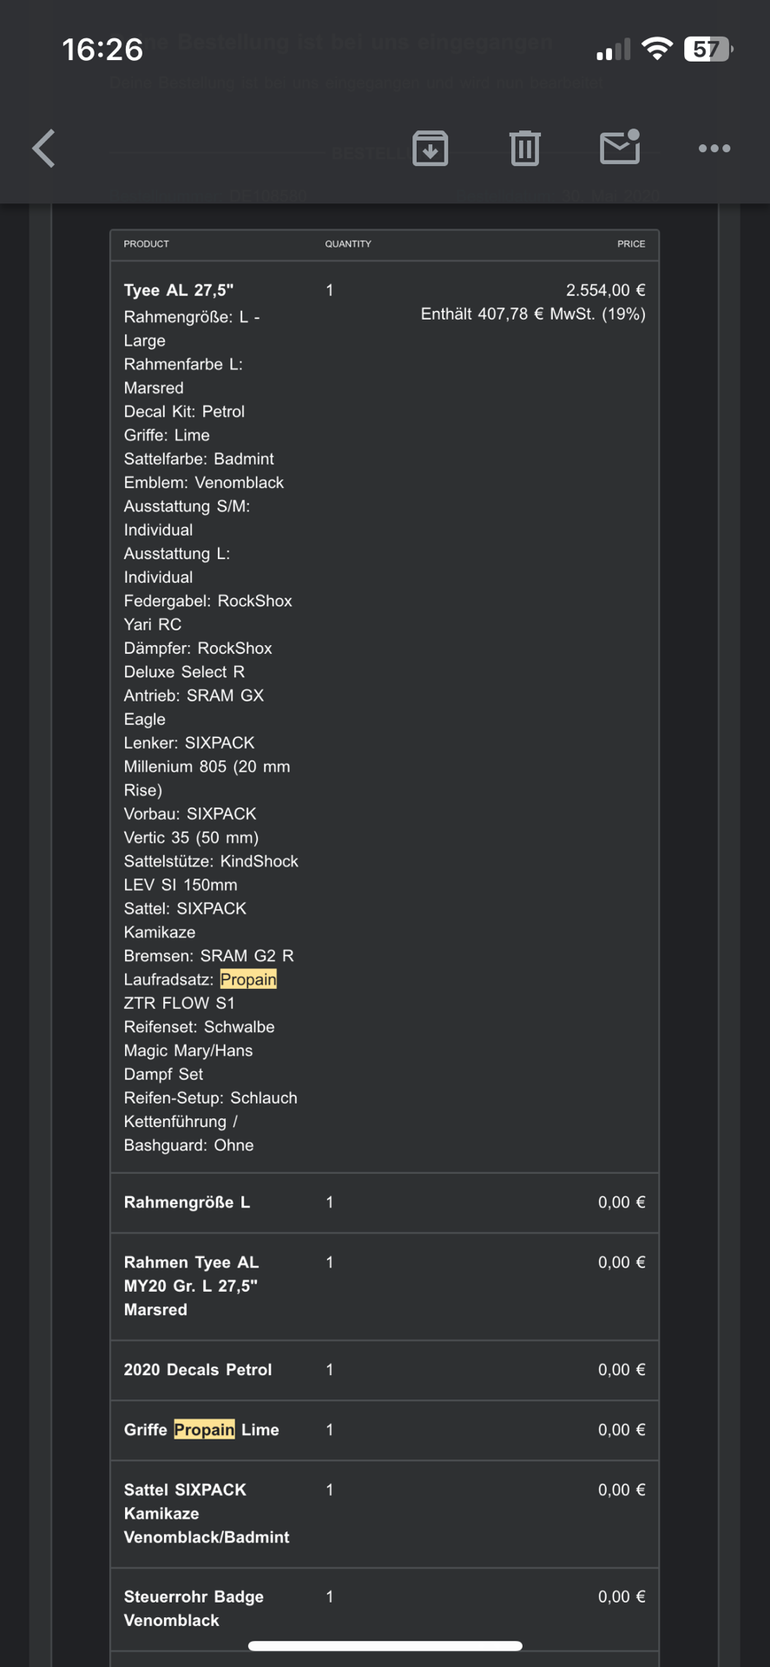Tap highlighted Propain in Laufradsatz line

tap(248, 979)
